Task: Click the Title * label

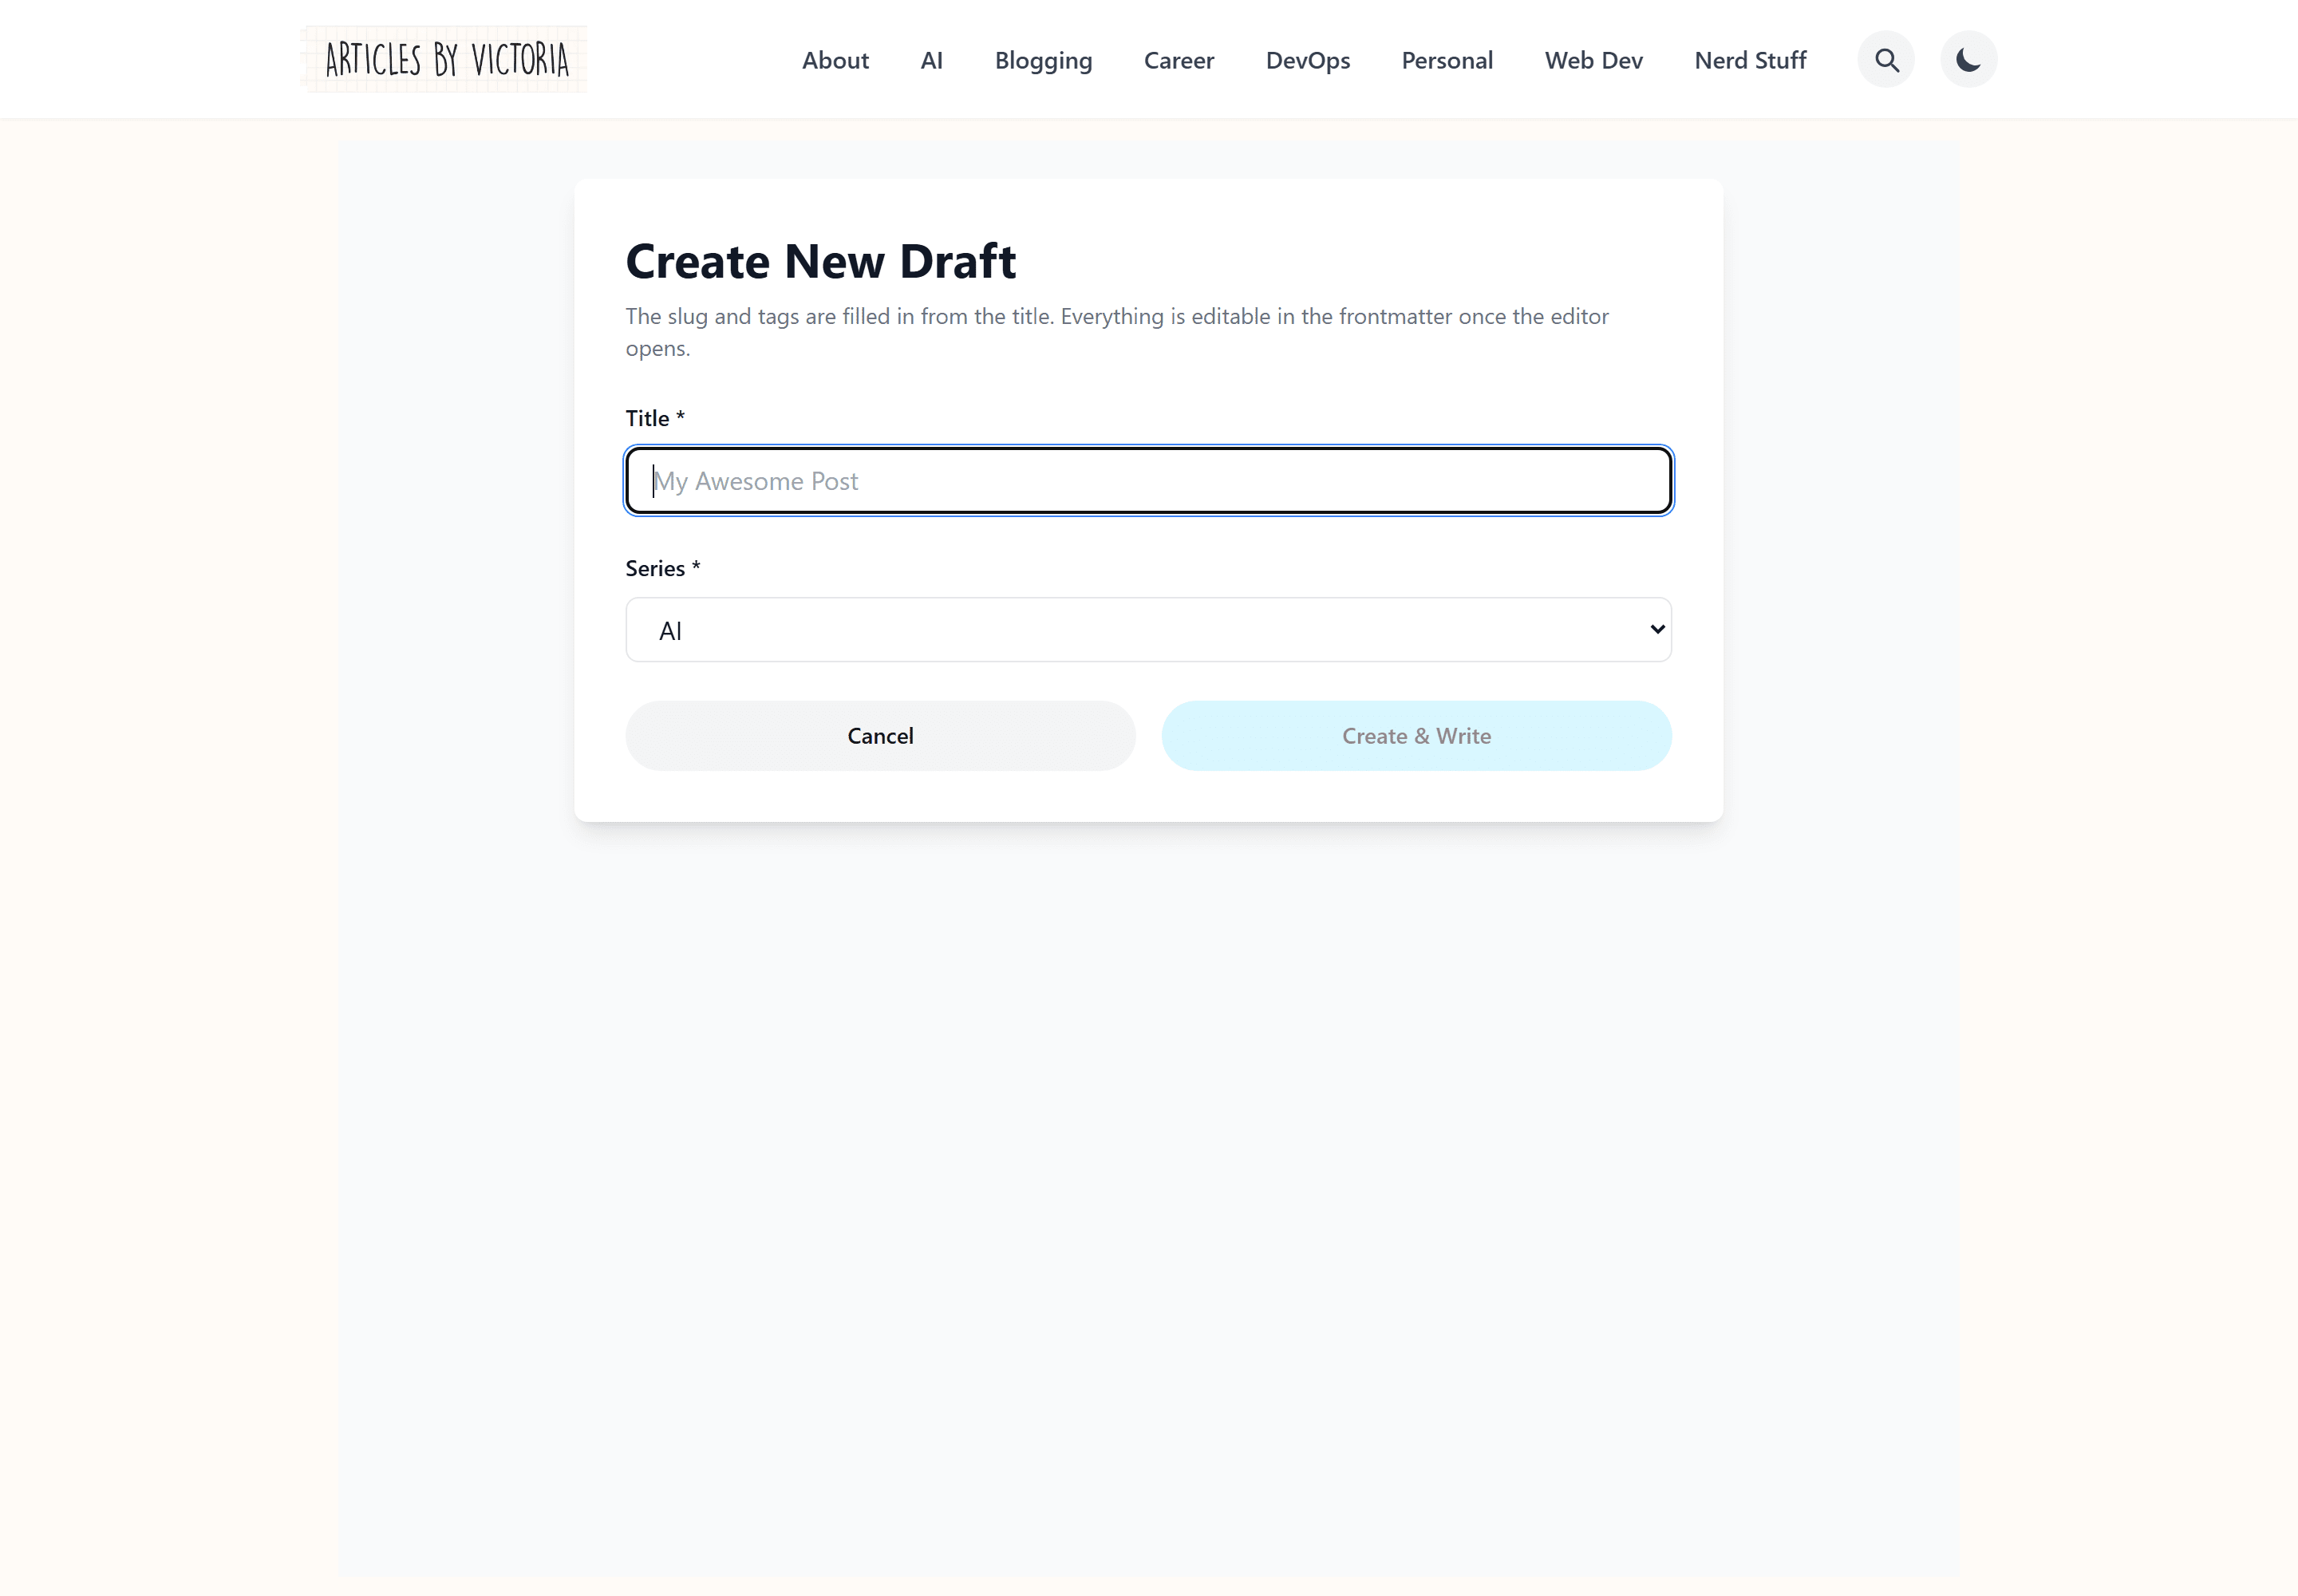Action: 655,418
